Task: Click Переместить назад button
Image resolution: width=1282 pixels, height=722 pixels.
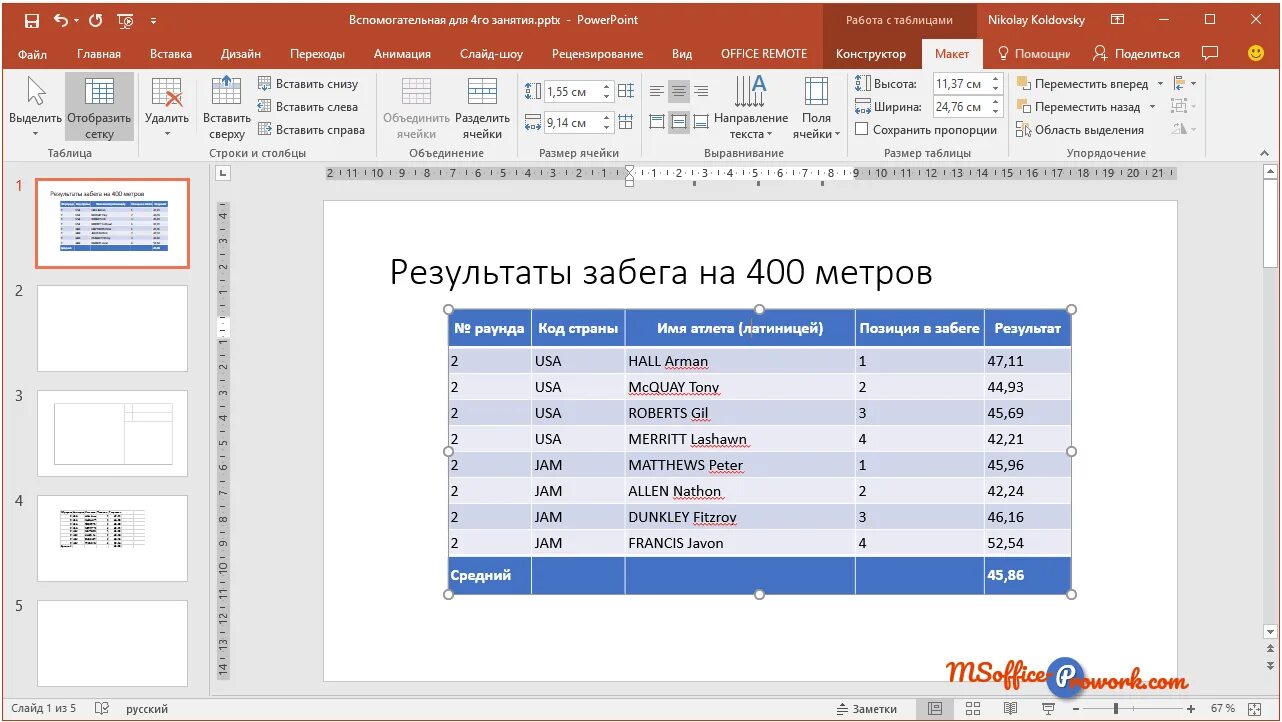Action: [1079, 106]
